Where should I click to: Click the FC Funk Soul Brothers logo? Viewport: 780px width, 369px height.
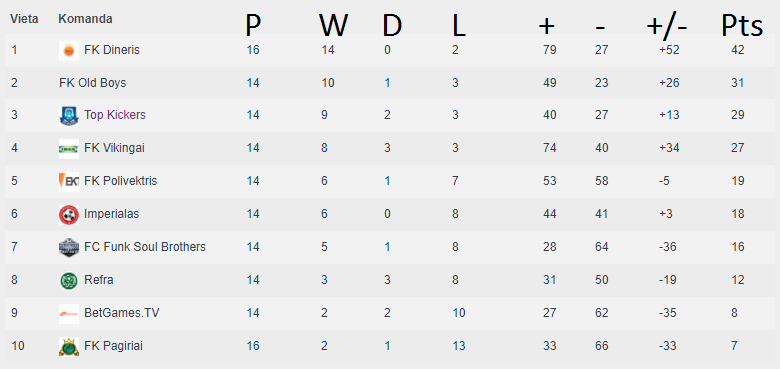tap(69, 247)
